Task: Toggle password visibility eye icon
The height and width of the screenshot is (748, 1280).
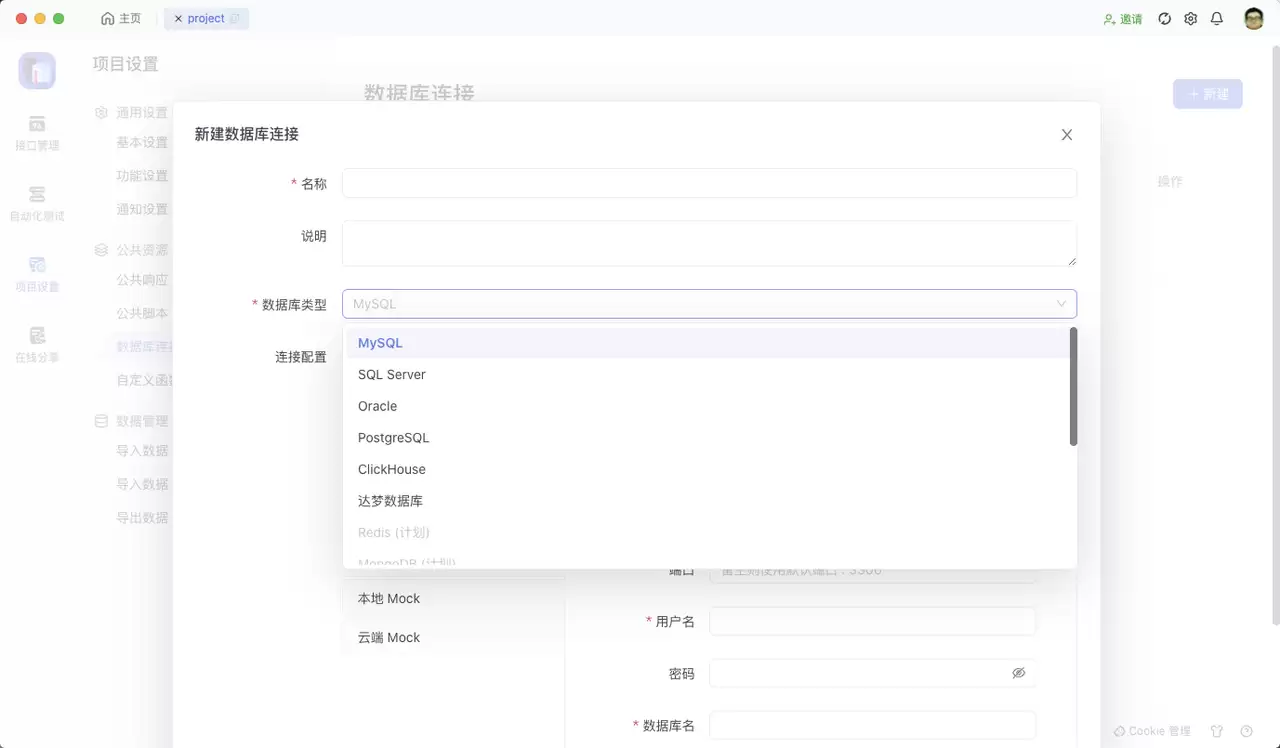Action: pos(1019,673)
